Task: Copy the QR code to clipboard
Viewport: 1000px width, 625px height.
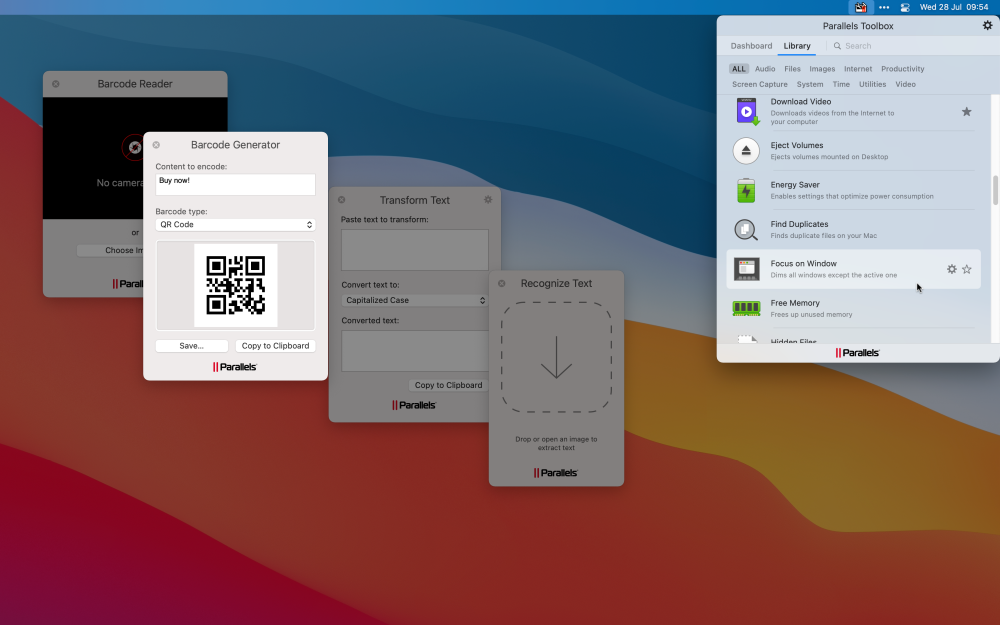Action: coord(277,346)
